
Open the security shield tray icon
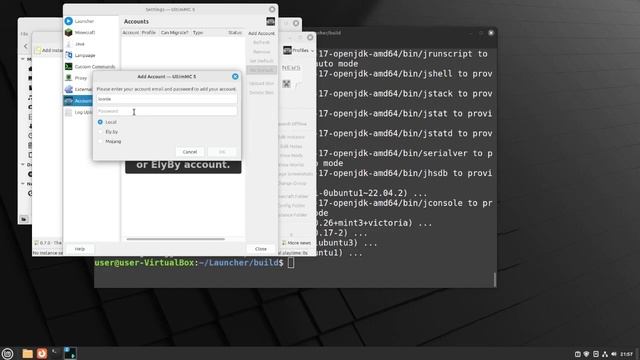pyautogui.click(x=587, y=354)
